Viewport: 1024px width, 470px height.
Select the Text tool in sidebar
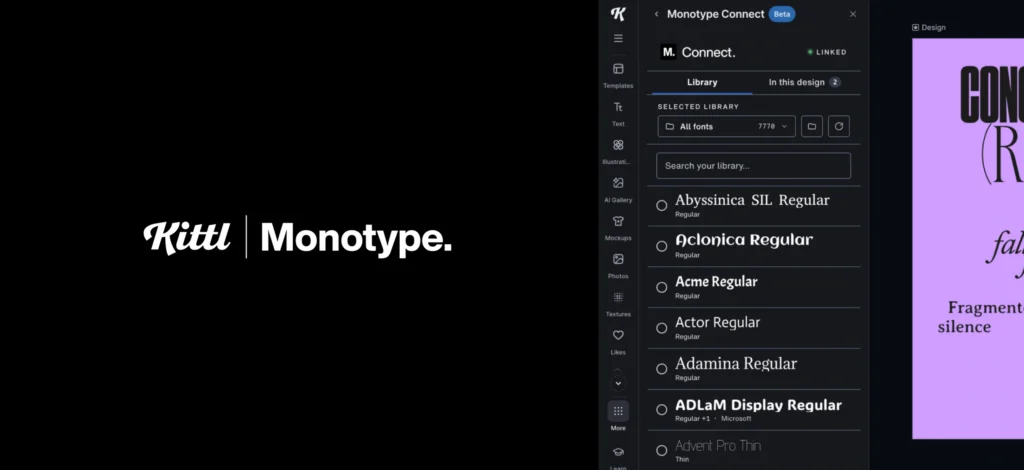618,113
